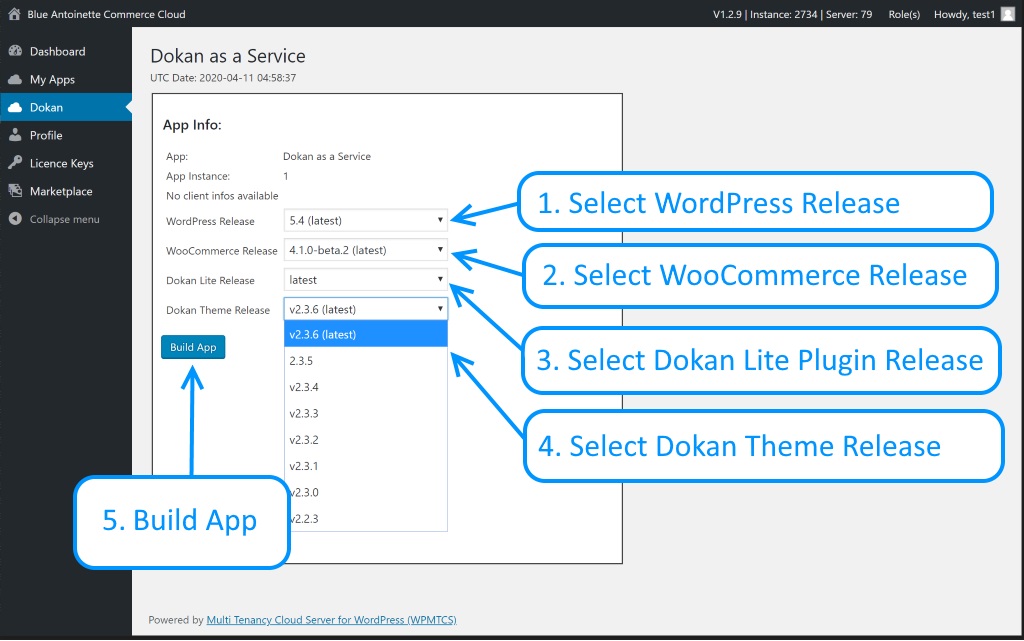Click the Licence Keys key icon
The width and height of the screenshot is (1024, 641).
[x=15, y=163]
